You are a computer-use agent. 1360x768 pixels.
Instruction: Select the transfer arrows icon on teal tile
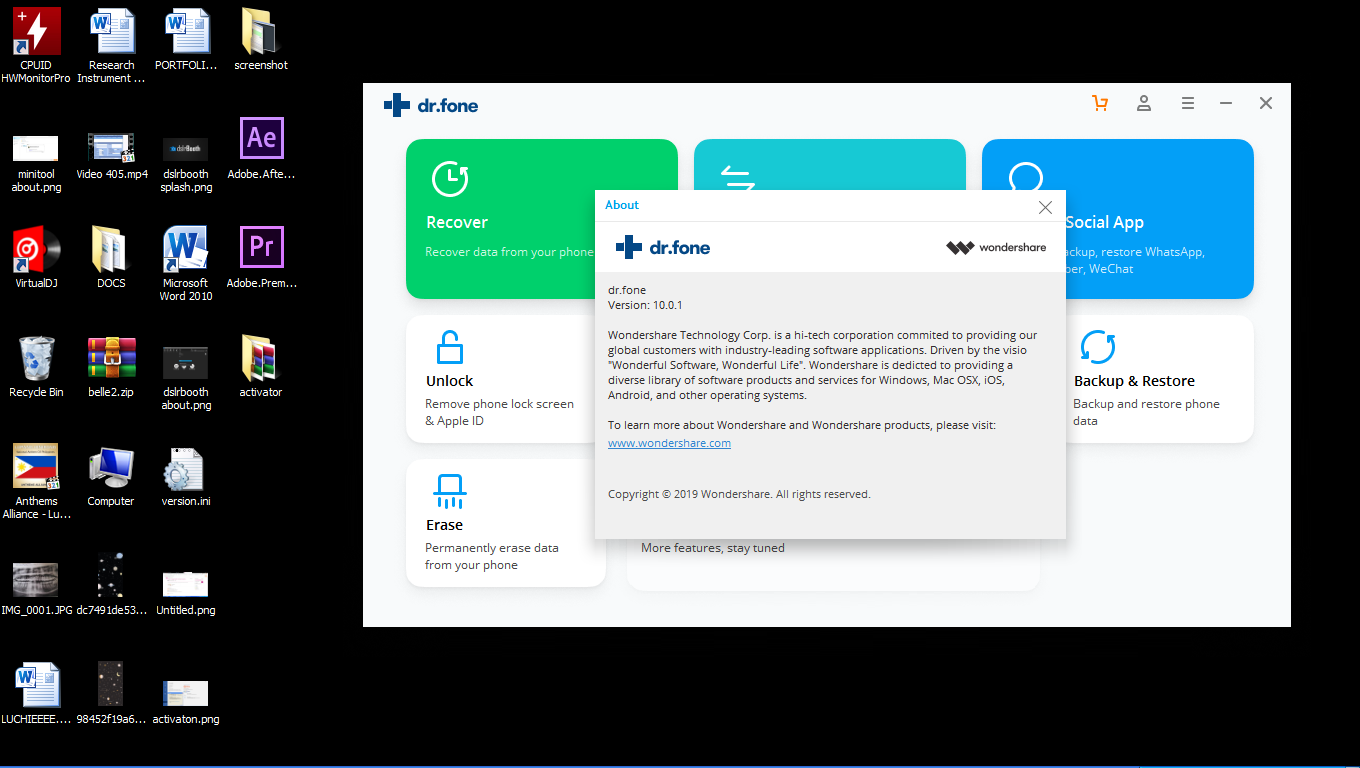pyautogui.click(x=738, y=177)
